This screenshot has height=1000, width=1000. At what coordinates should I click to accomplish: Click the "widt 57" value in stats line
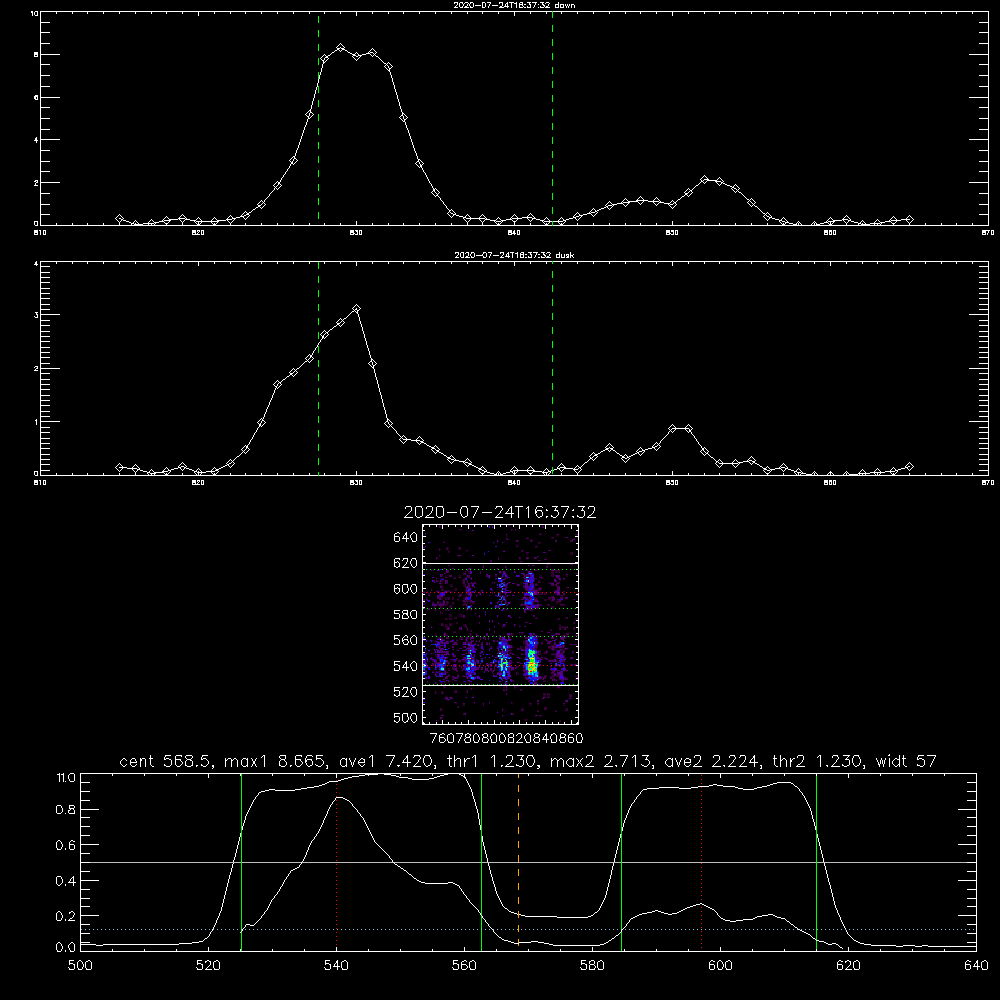(x=906, y=761)
